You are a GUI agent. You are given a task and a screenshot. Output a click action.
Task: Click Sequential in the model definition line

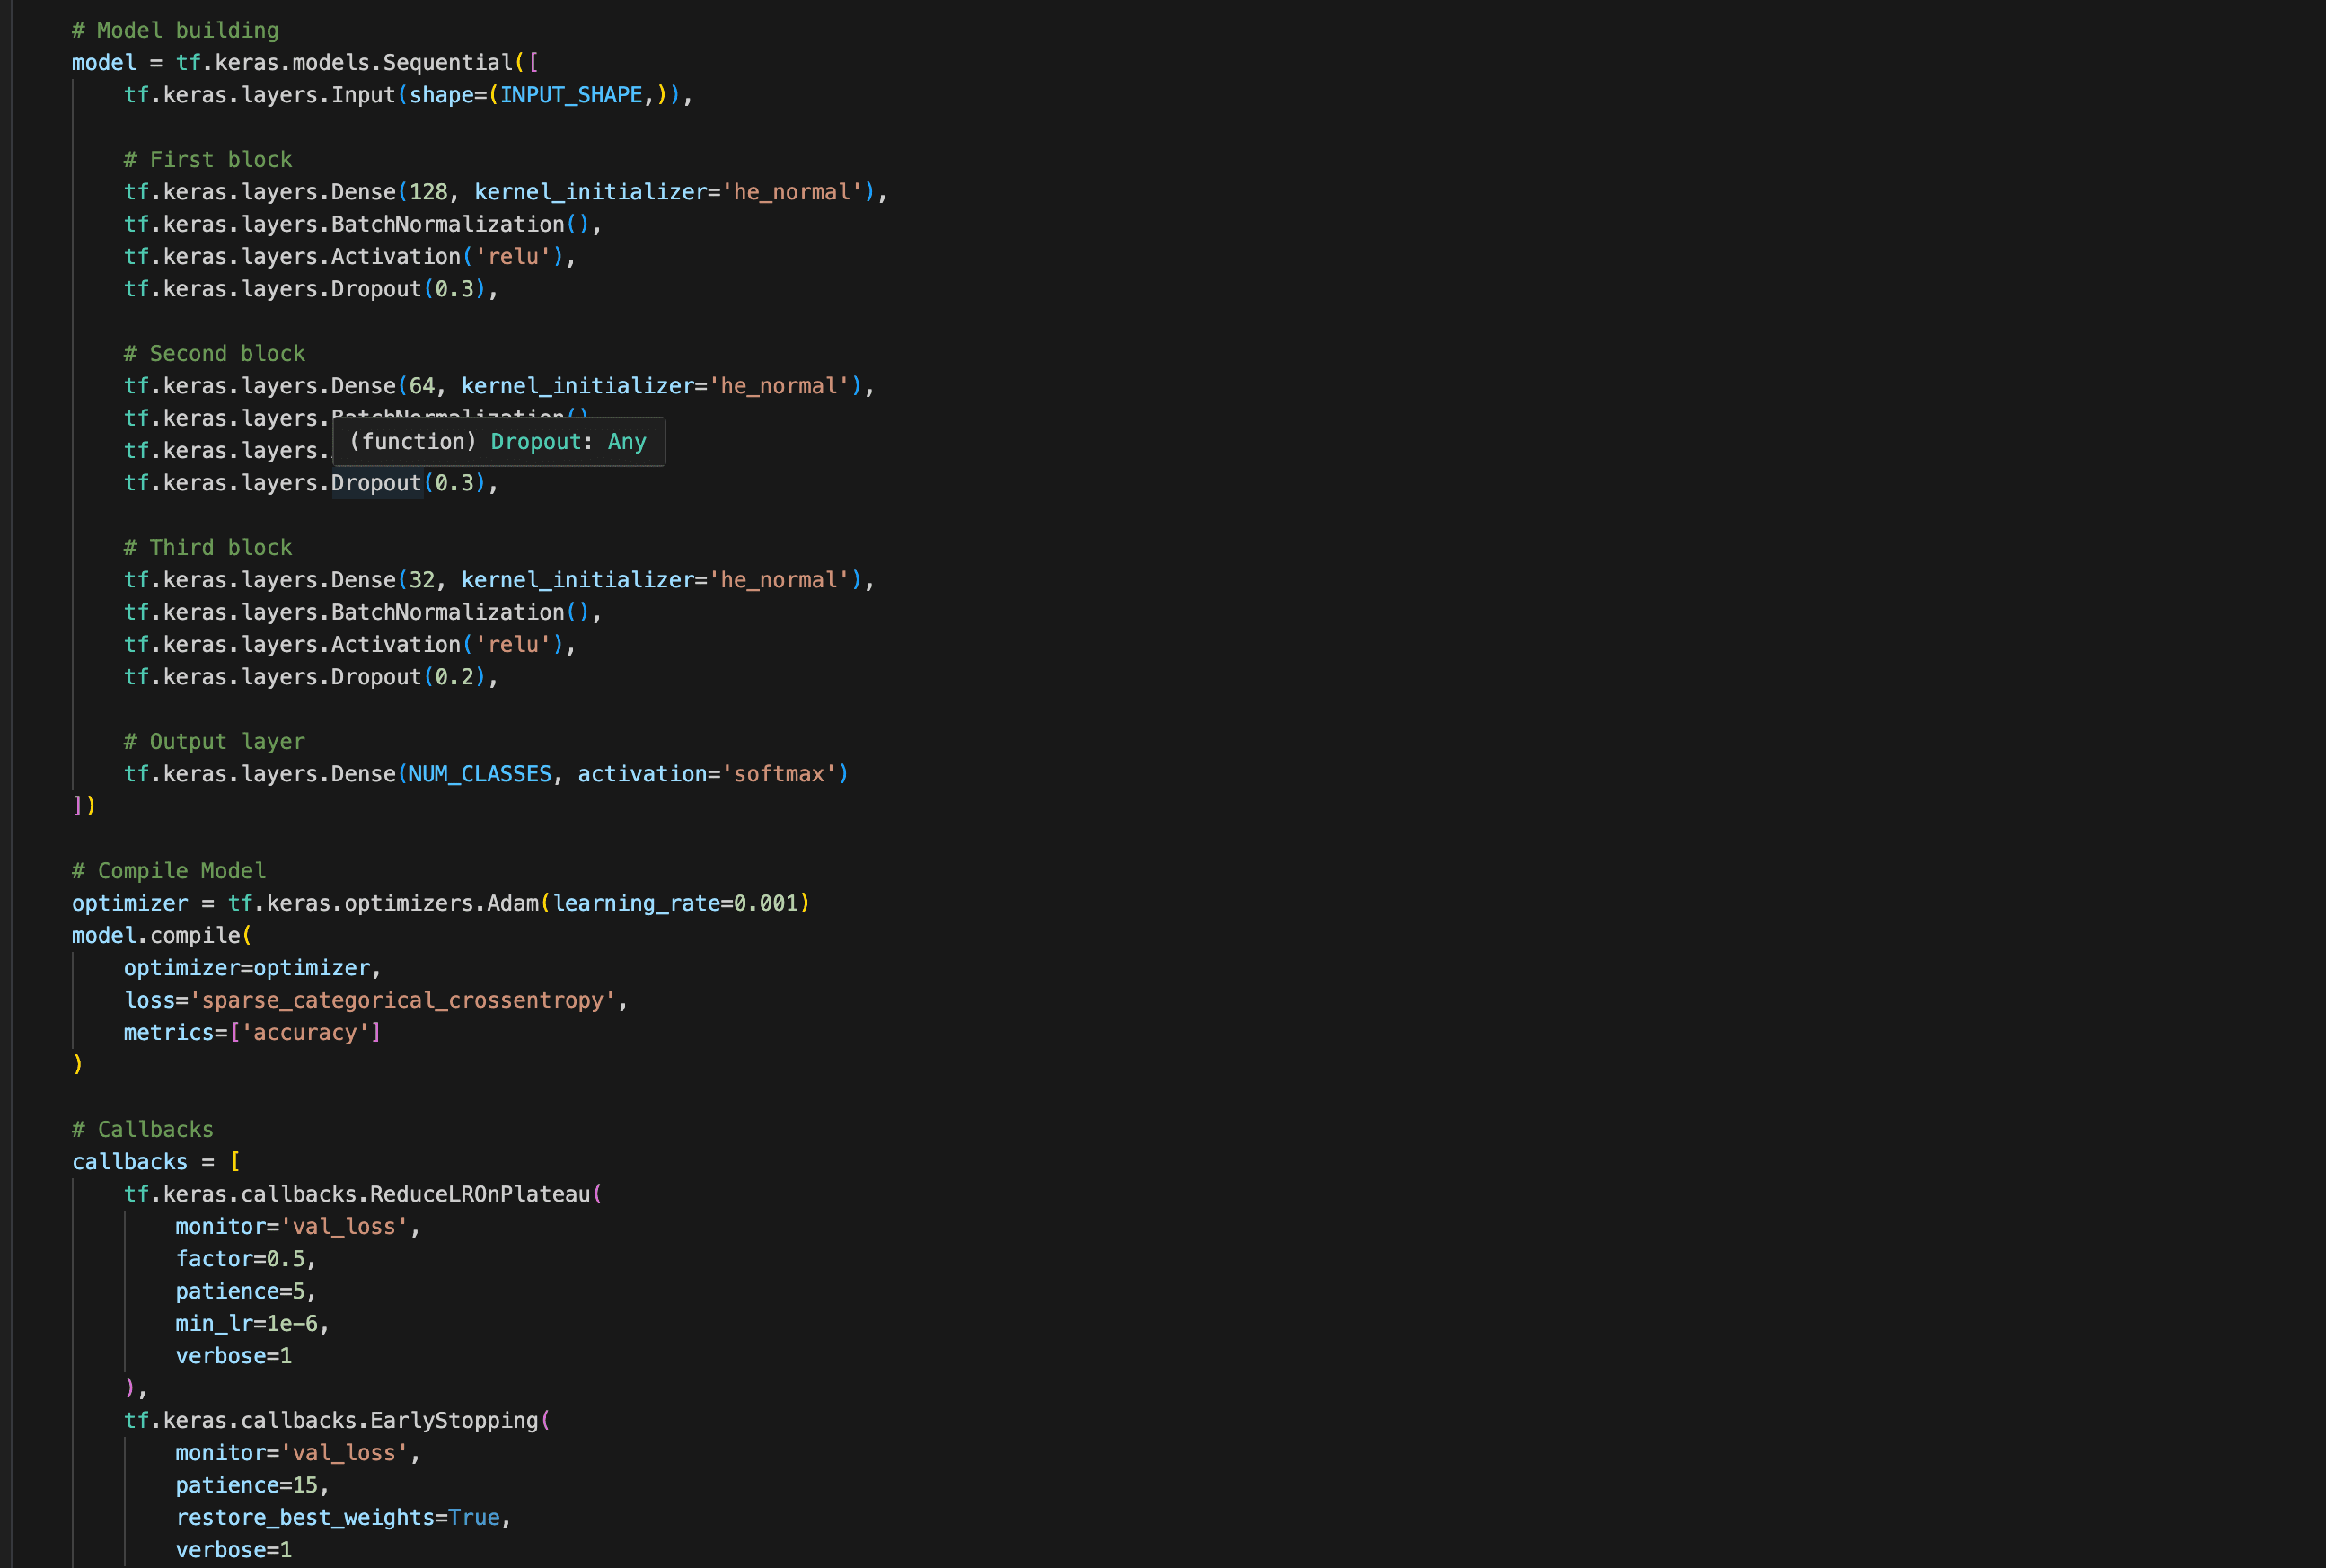coord(447,63)
